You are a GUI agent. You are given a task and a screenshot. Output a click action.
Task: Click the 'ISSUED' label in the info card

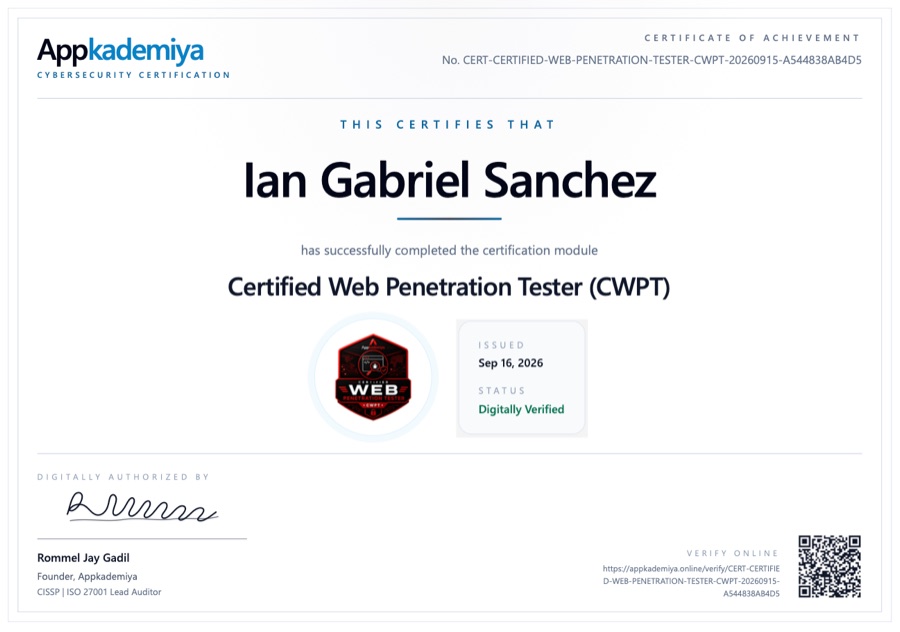coord(501,345)
